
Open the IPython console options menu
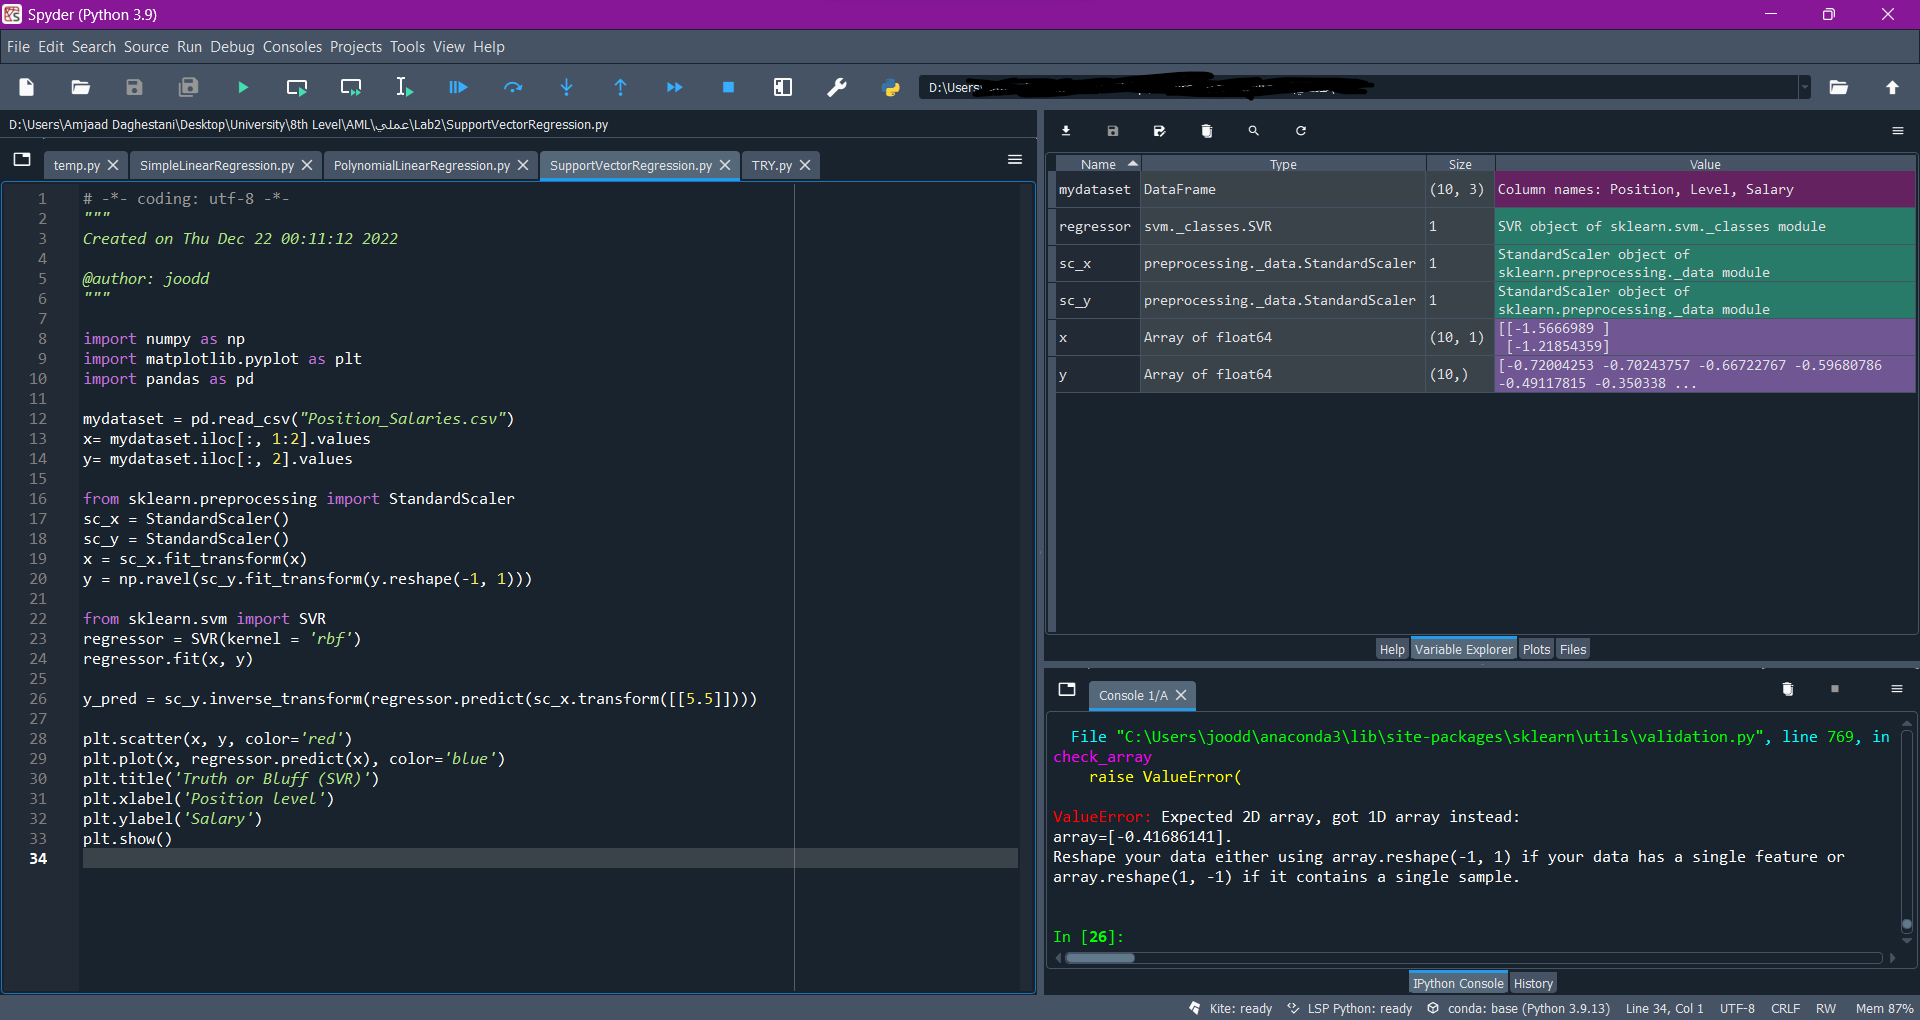pos(1896,689)
